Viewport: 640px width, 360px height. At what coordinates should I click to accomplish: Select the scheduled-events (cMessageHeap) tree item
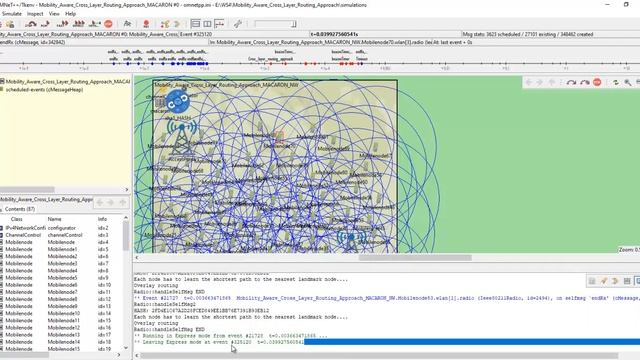(44, 89)
